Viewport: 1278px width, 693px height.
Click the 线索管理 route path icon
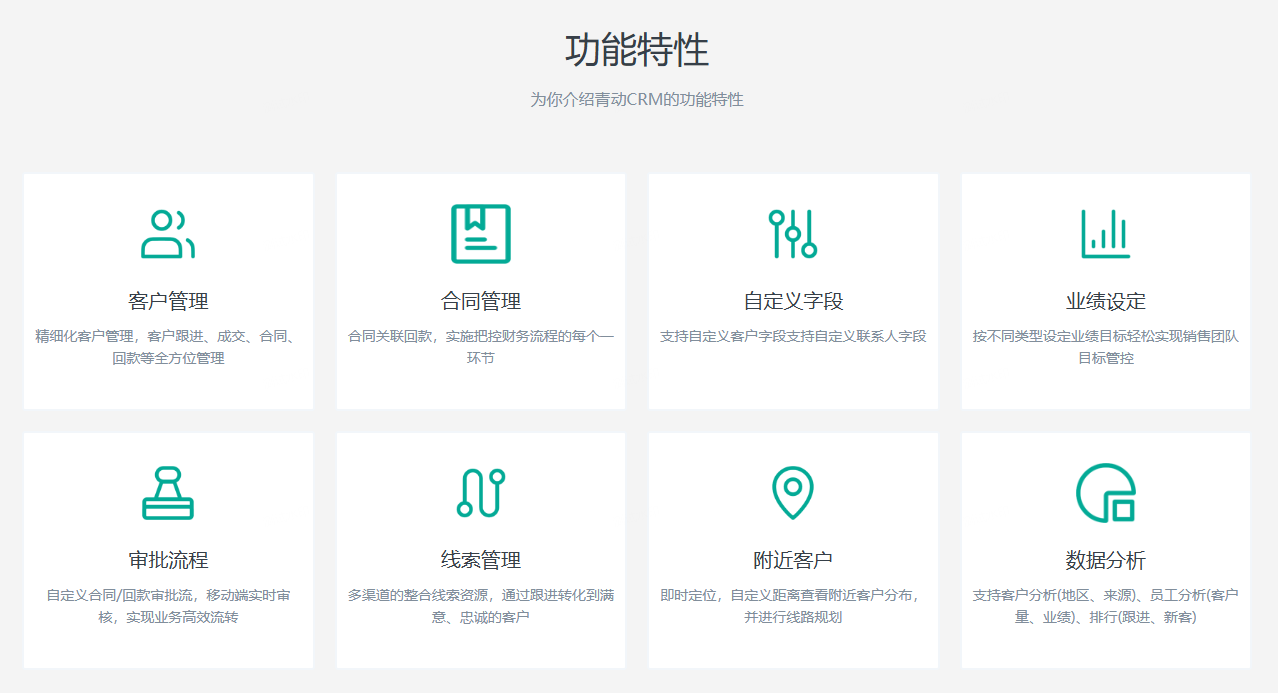click(481, 493)
